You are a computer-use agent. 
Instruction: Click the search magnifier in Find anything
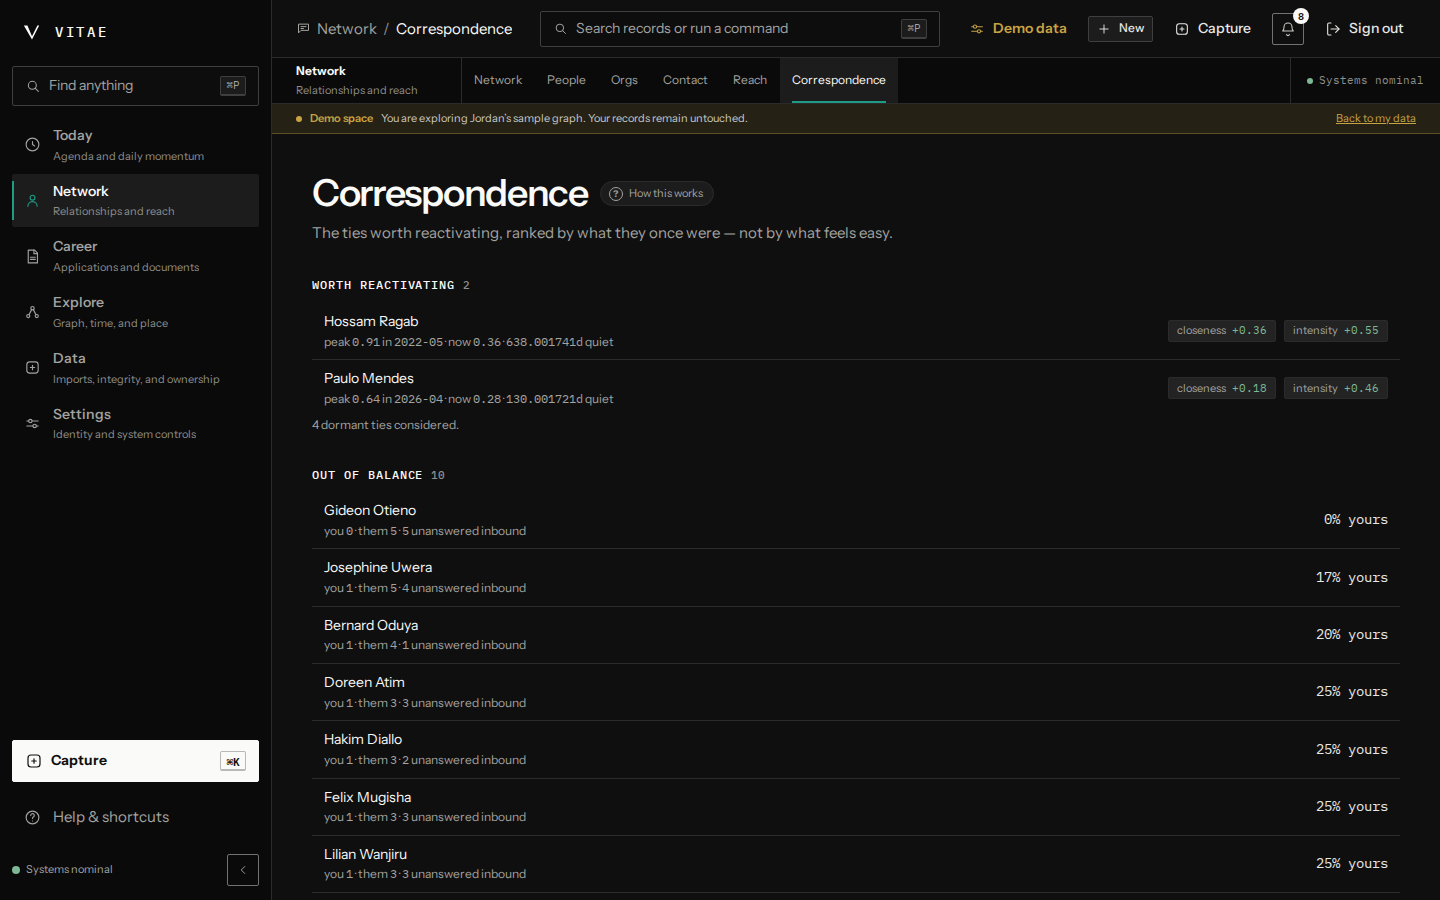(x=33, y=86)
